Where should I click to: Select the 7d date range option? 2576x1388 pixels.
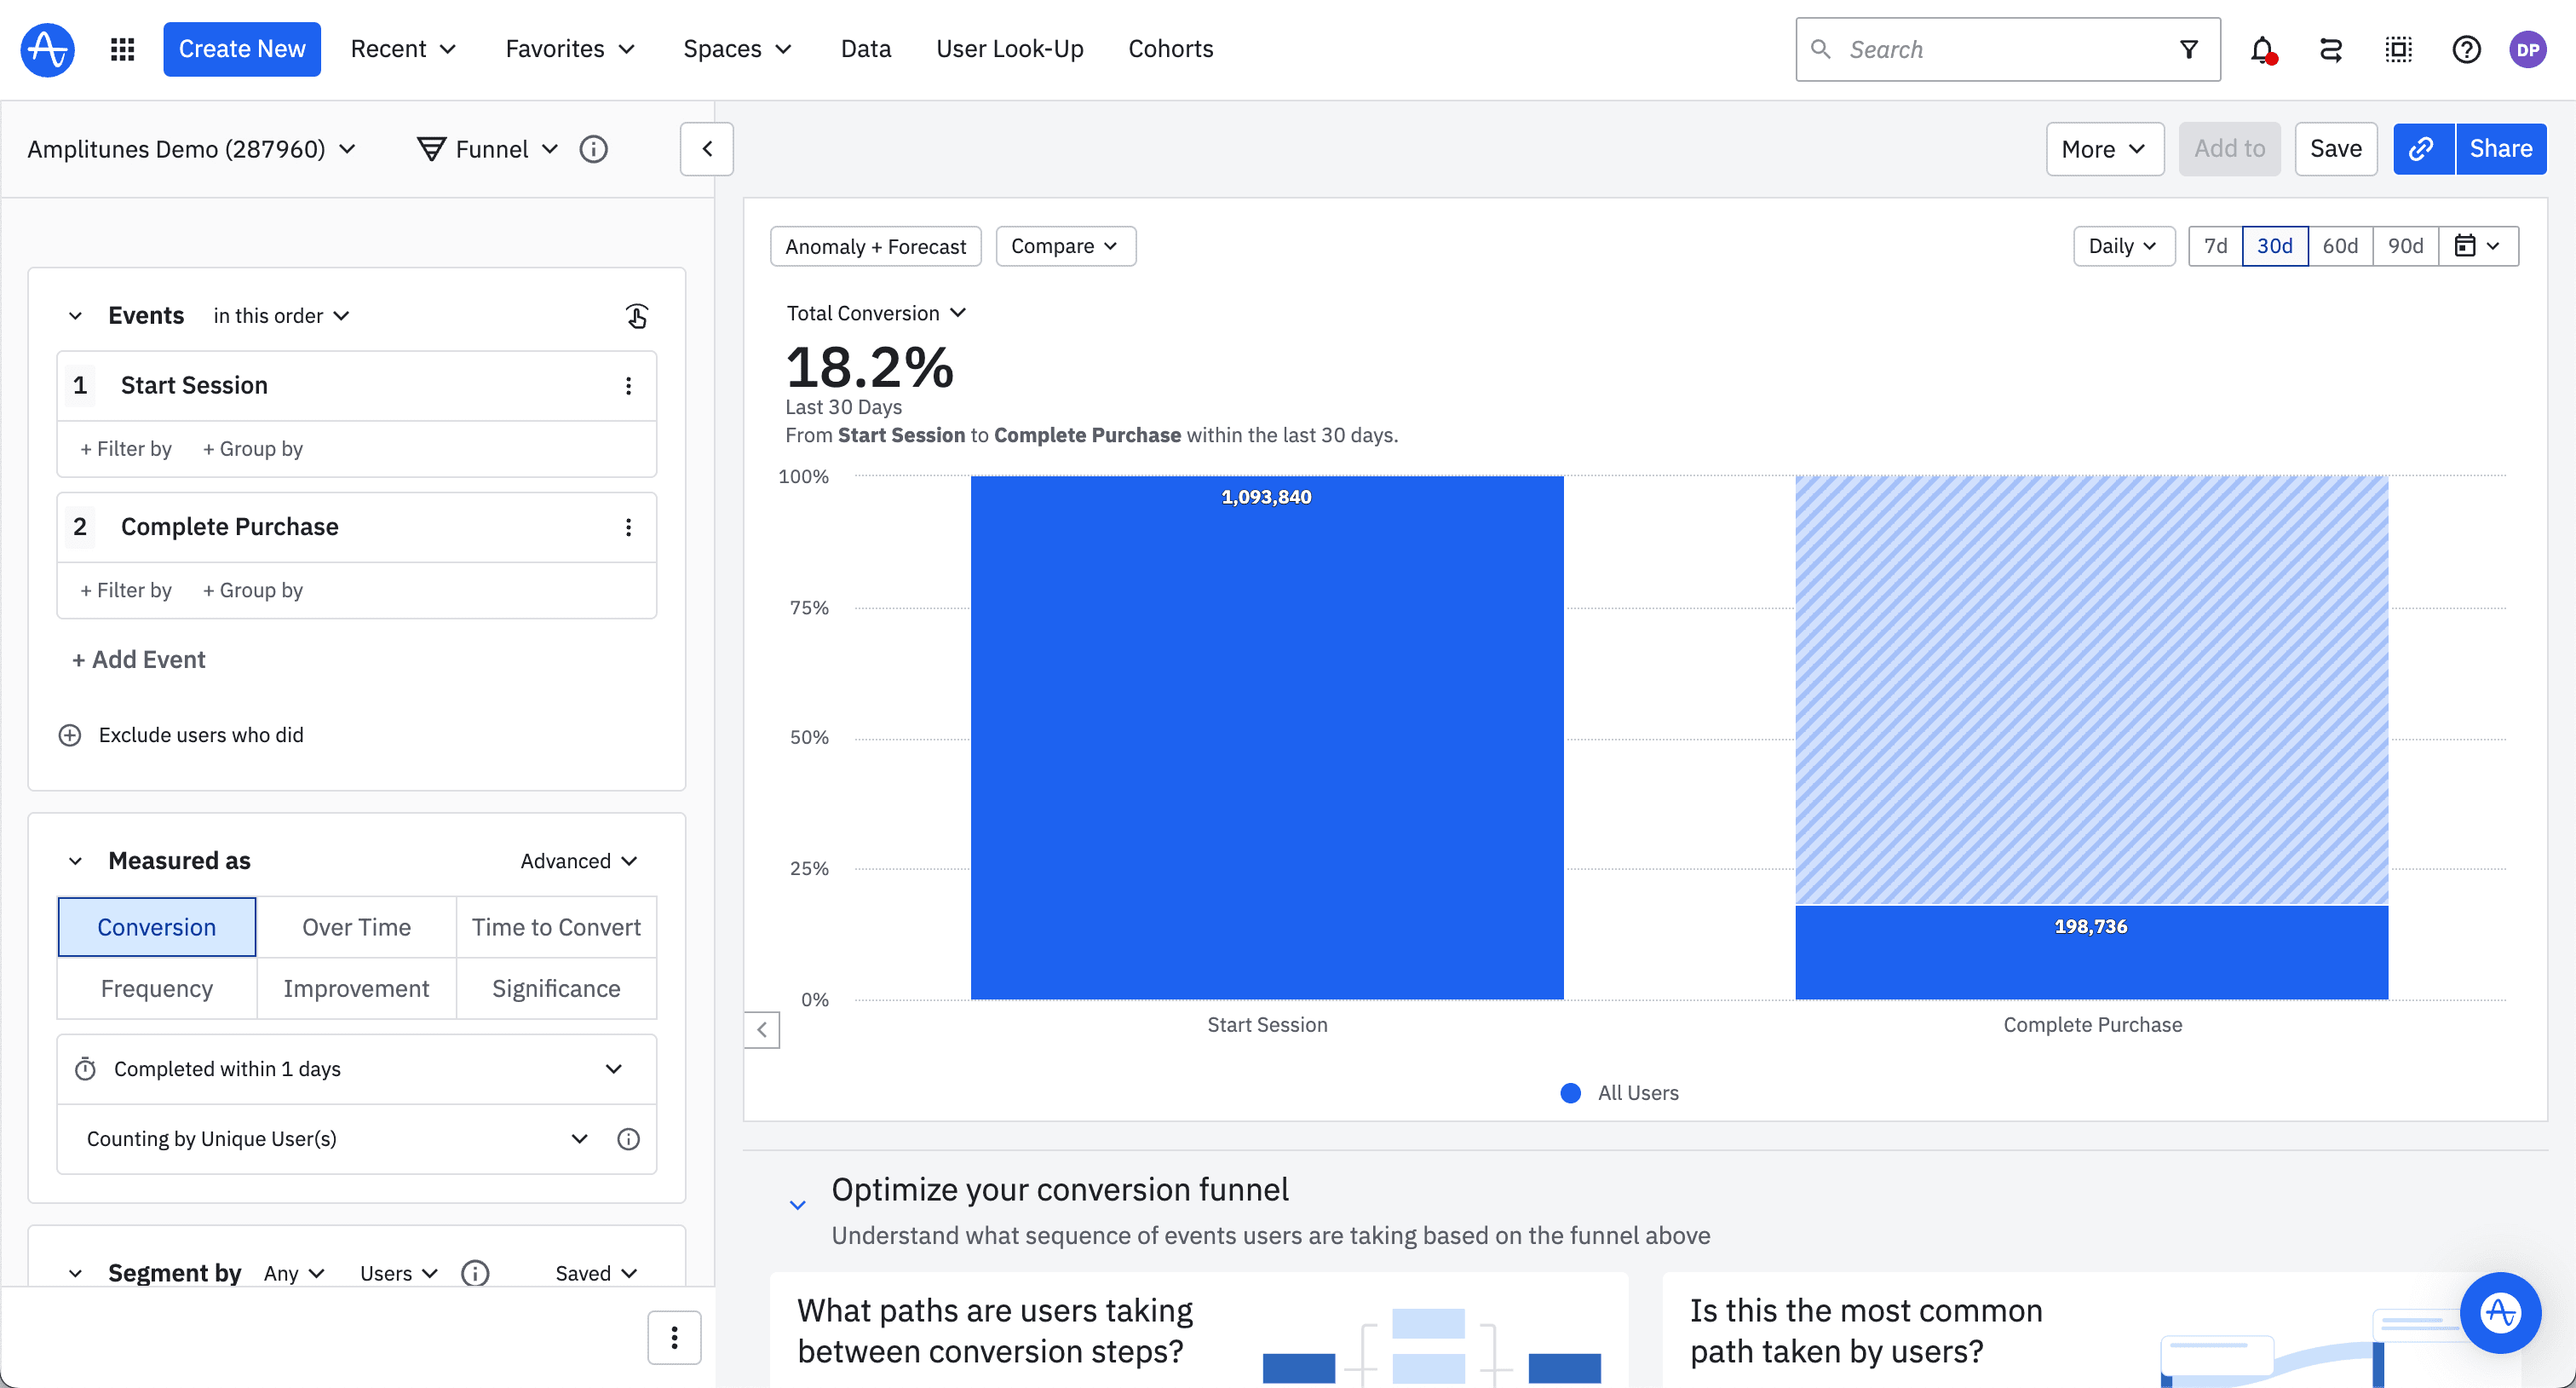(x=2216, y=245)
